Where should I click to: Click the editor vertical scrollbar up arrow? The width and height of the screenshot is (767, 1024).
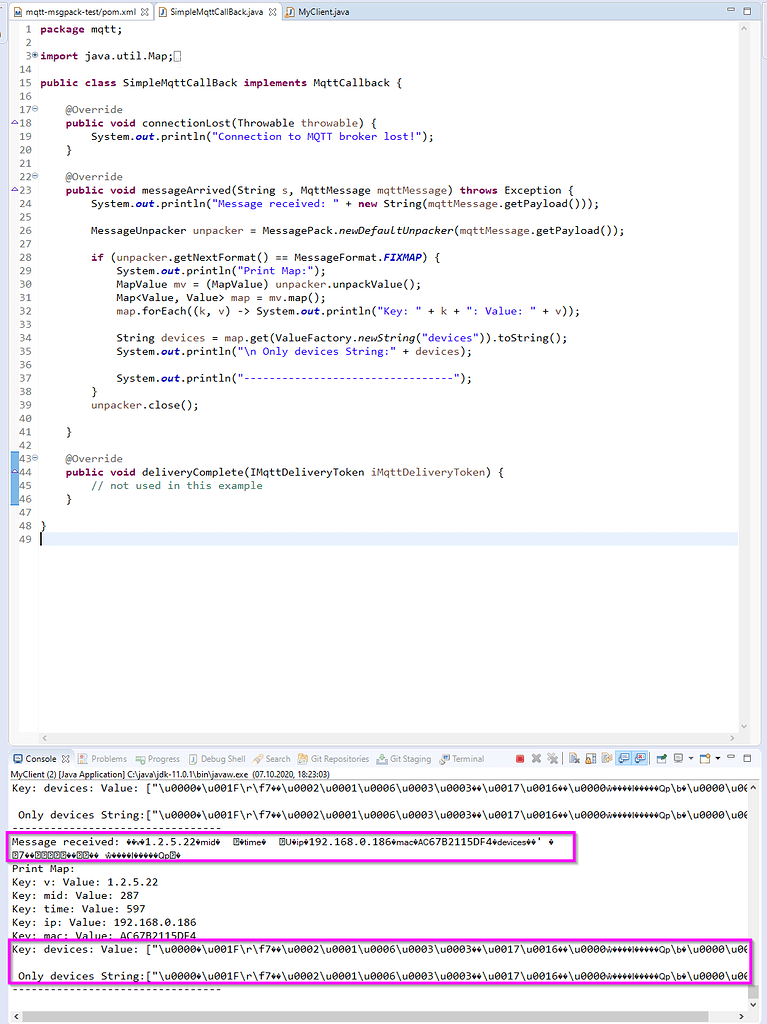pyautogui.click(x=743, y=29)
